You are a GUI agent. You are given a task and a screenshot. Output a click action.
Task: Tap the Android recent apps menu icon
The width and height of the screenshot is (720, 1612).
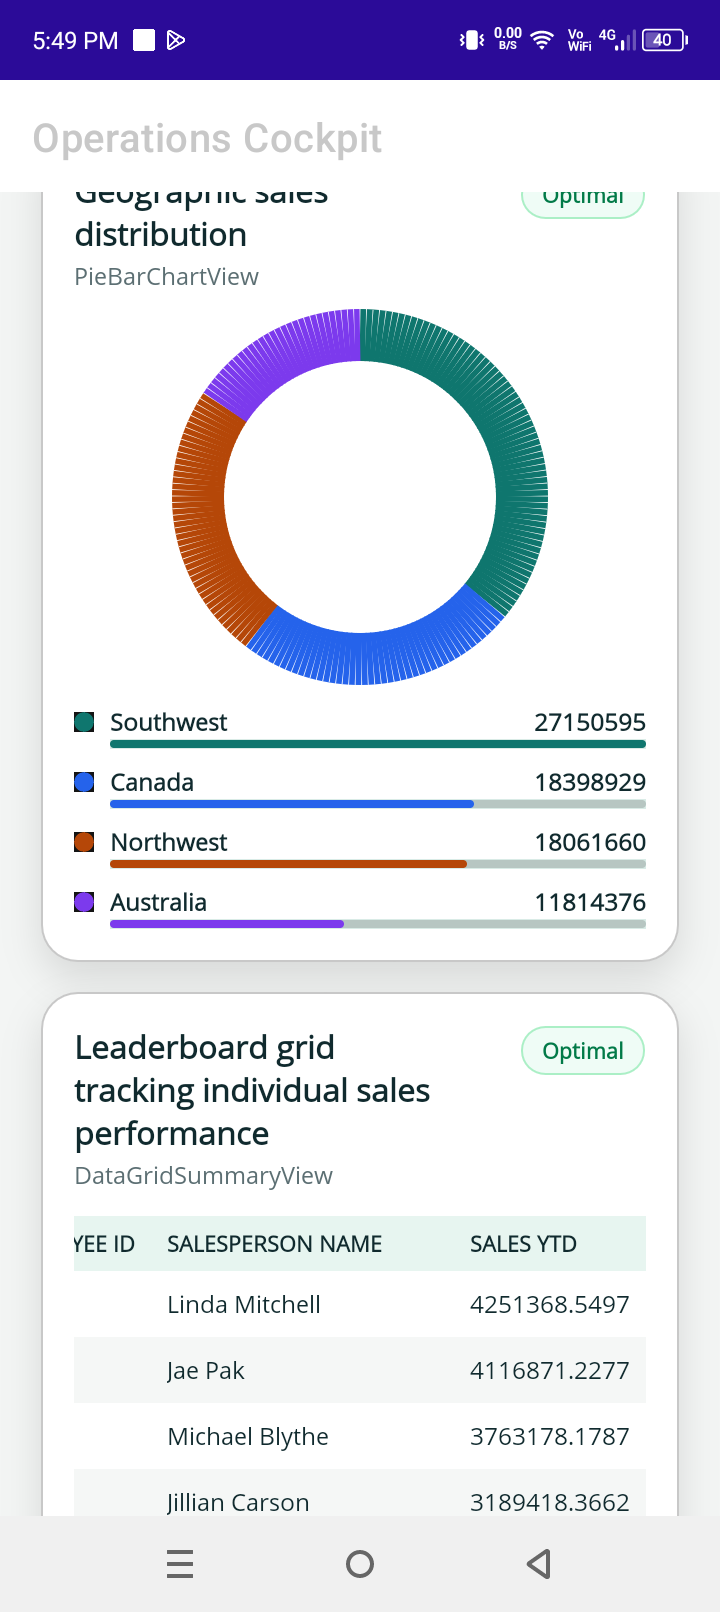[180, 1564]
